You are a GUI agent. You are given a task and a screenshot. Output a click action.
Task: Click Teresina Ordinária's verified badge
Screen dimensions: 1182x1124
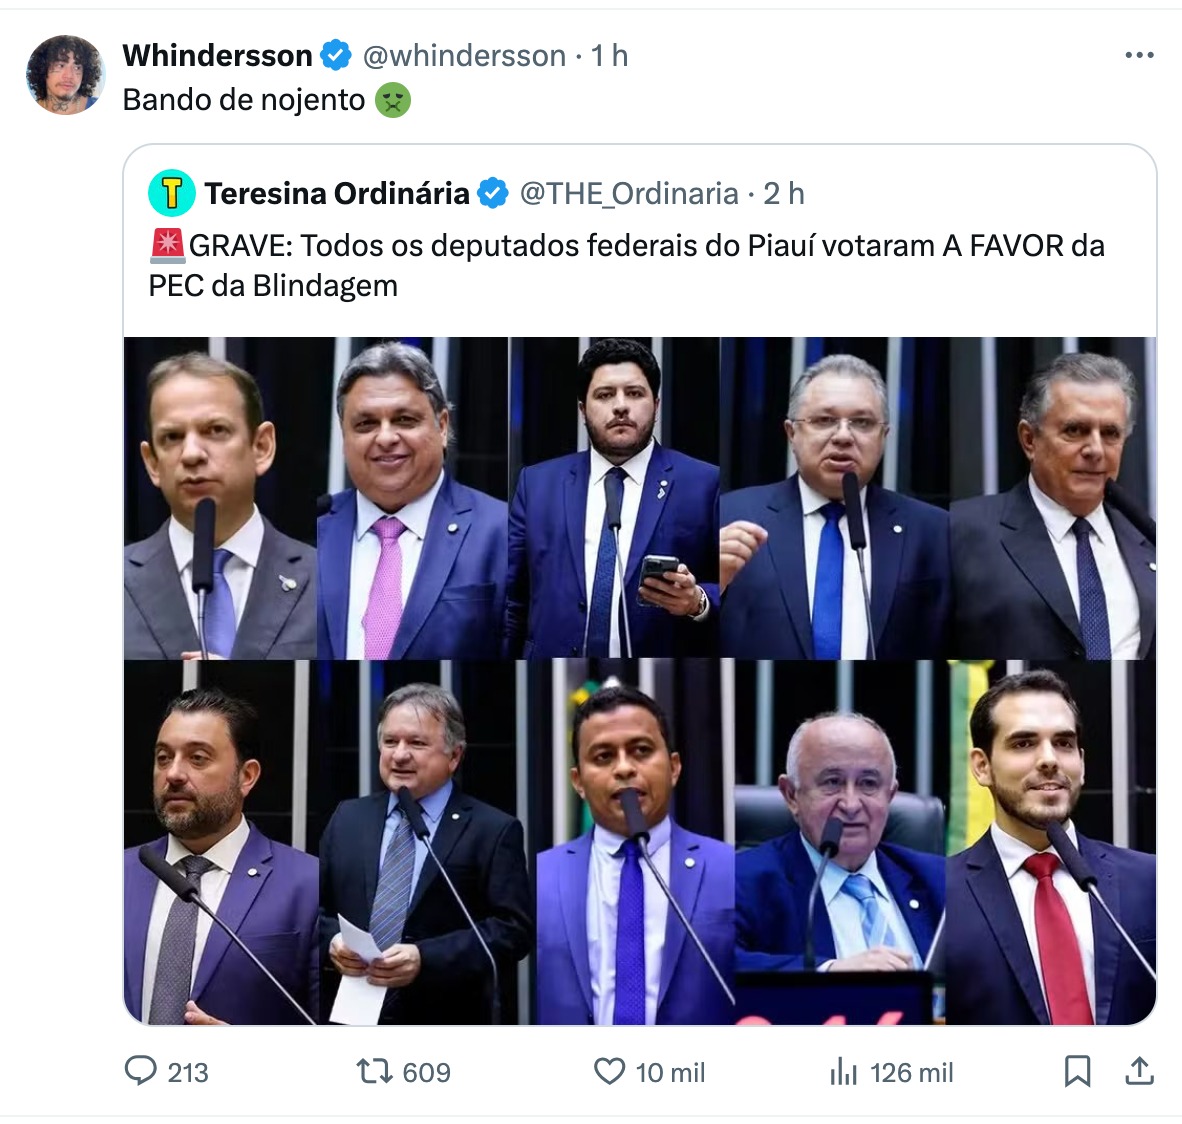click(494, 194)
